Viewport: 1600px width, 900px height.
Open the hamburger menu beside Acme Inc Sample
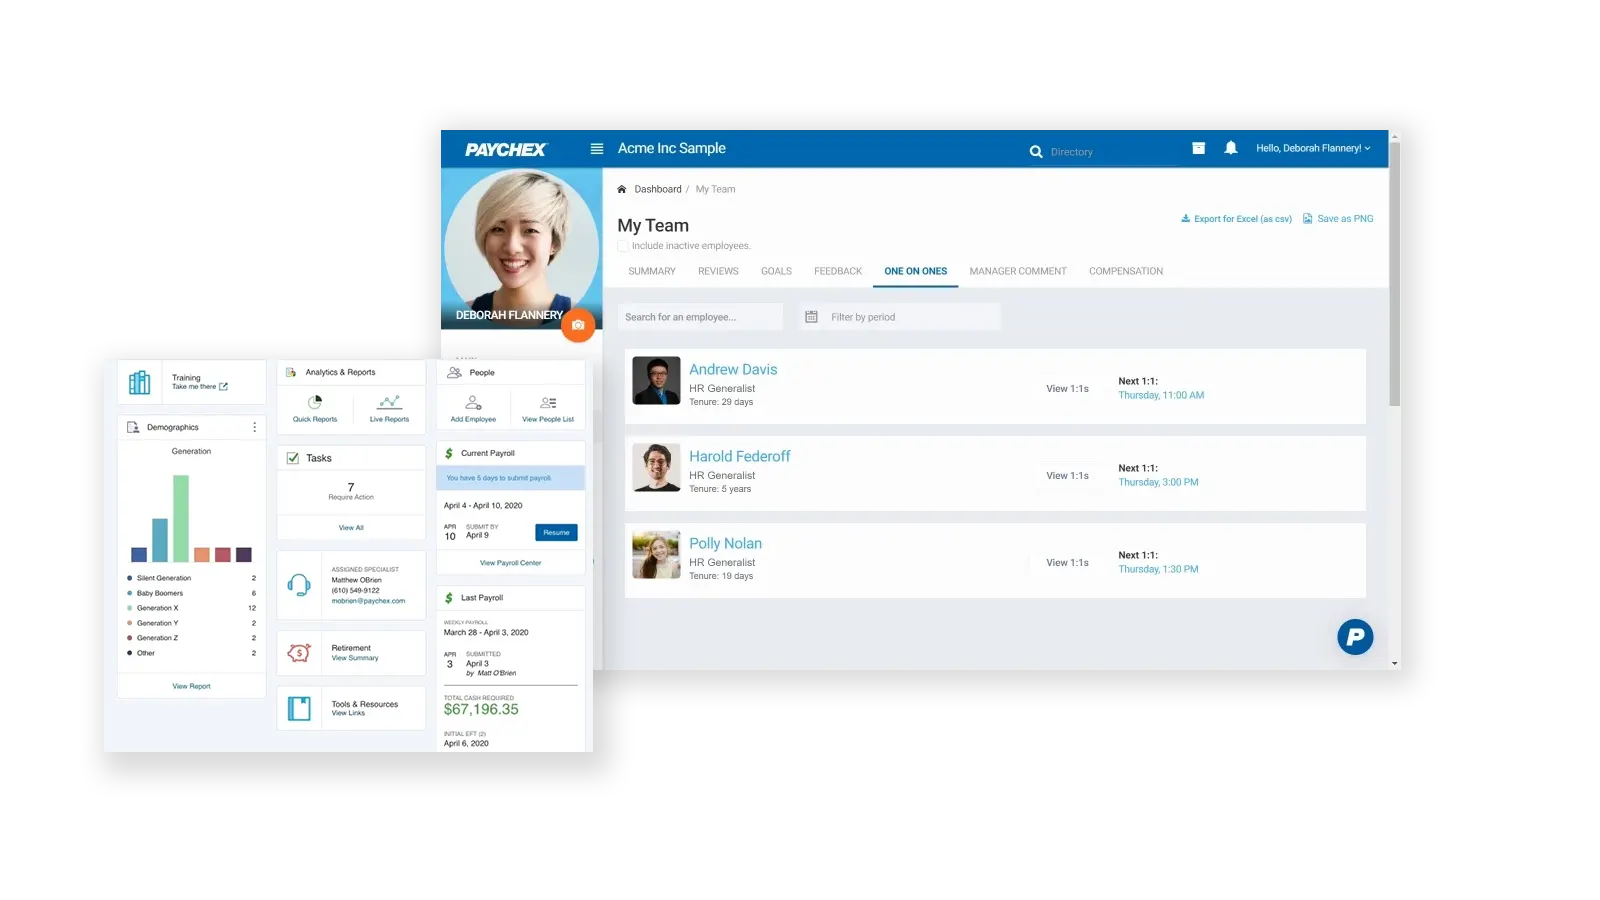pyautogui.click(x=597, y=149)
